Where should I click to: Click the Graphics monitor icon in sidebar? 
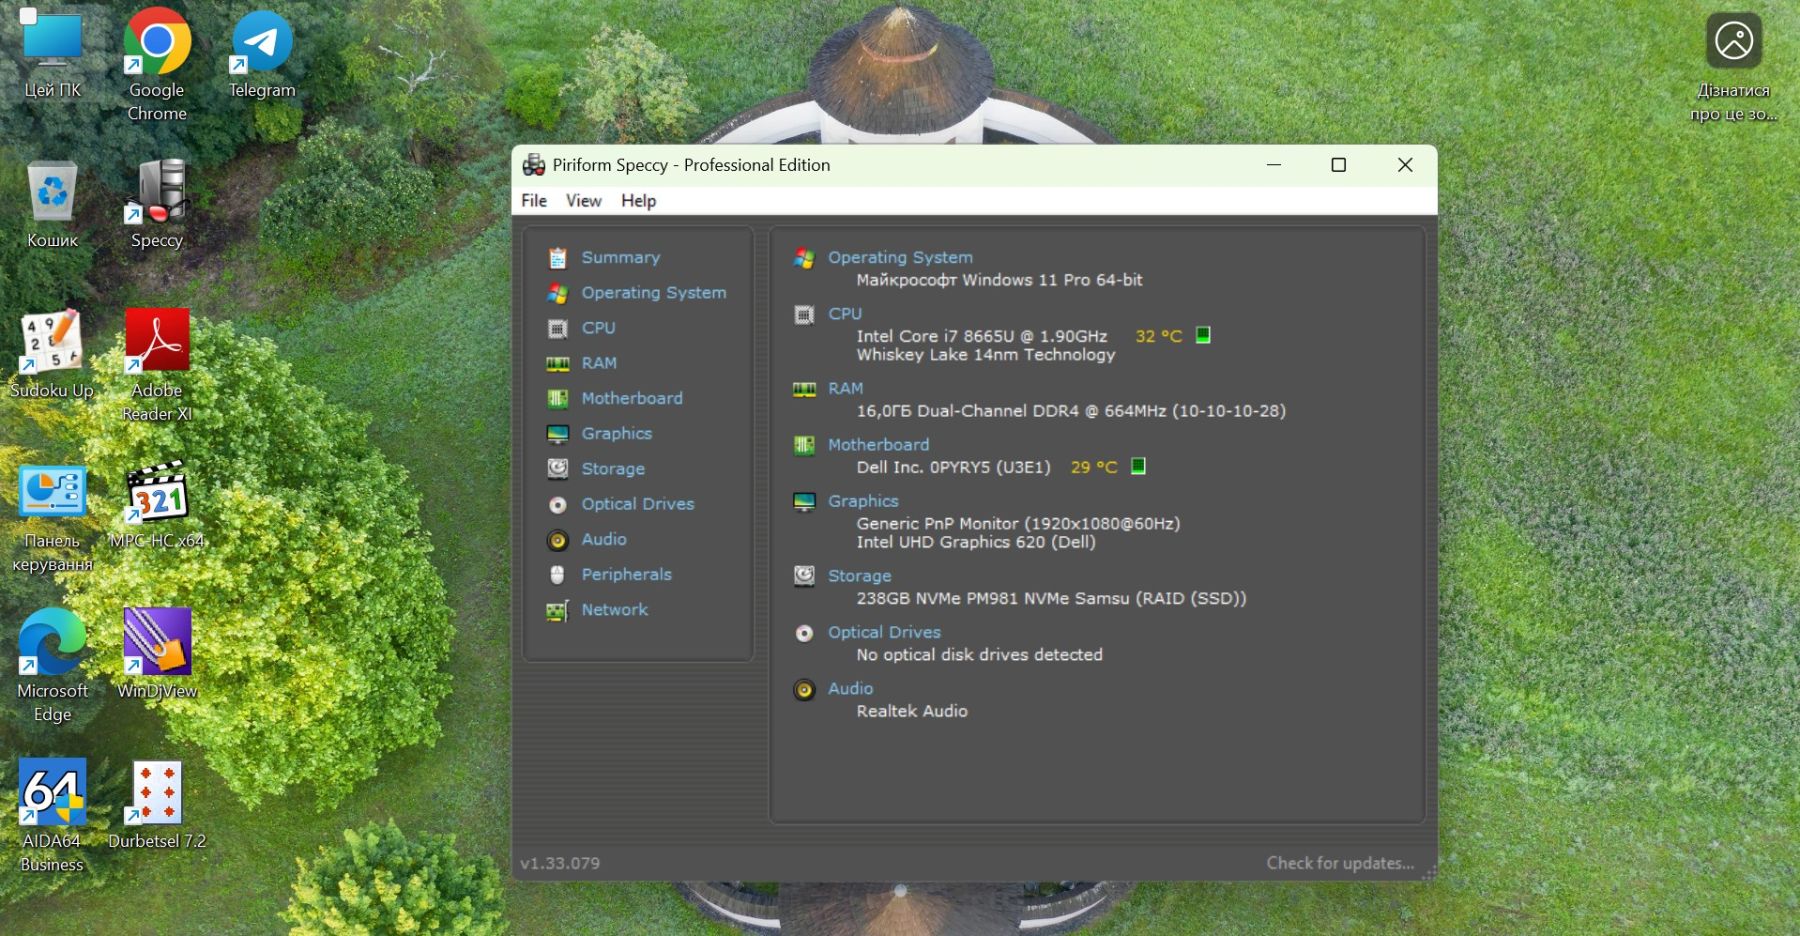(557, 434)
